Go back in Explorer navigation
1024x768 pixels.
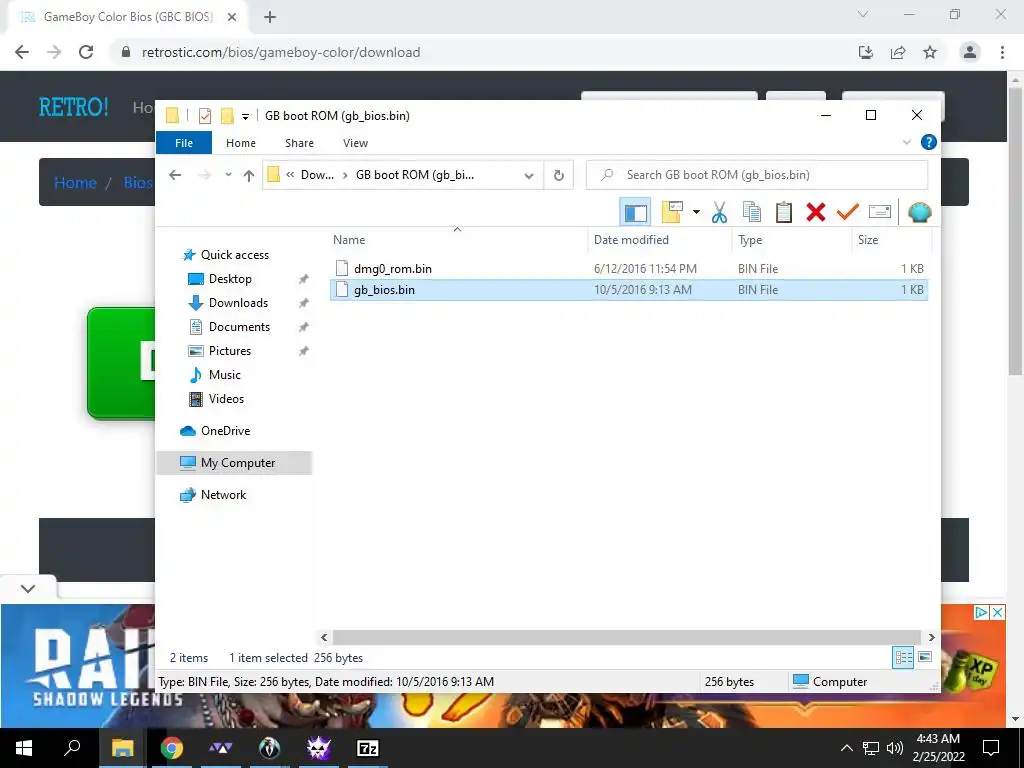tap(175, 174)
